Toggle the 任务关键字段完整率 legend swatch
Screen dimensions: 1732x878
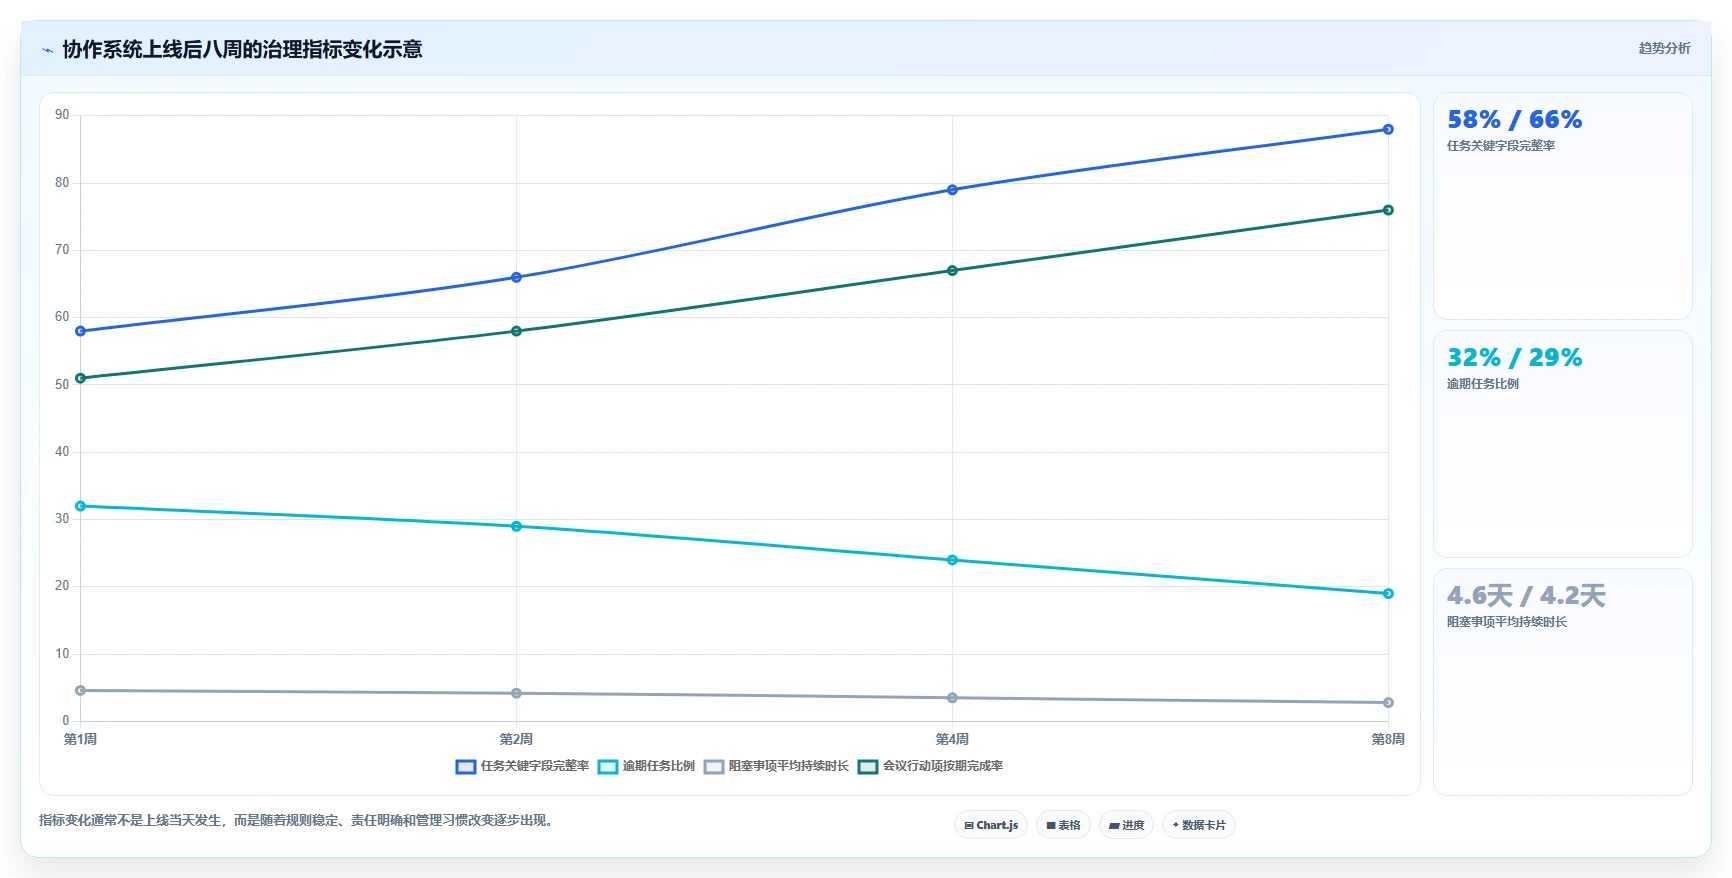[x=465, y=767]
